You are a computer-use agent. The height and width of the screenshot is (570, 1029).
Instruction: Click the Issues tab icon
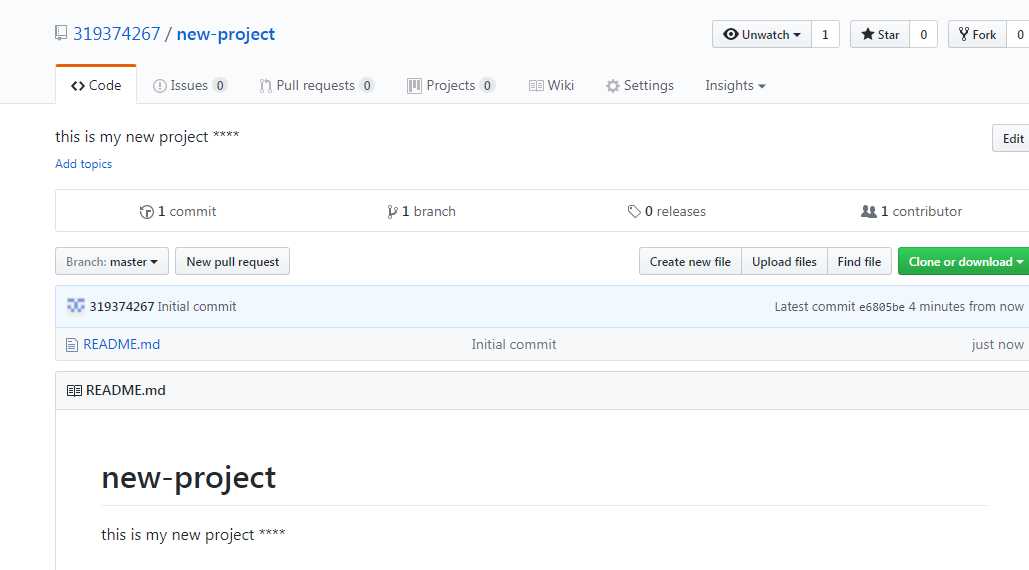tap(159, 86)
